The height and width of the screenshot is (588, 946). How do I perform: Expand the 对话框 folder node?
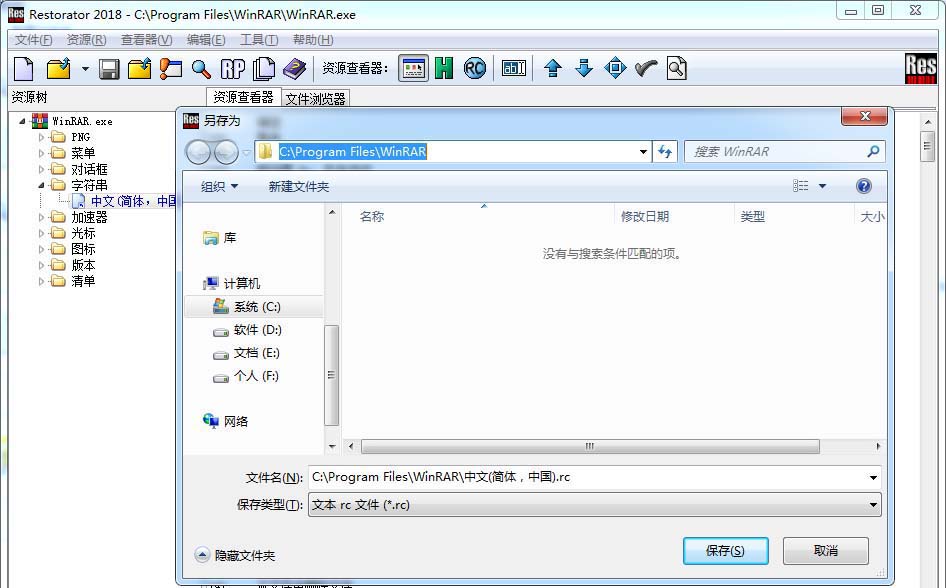coord(41,169)
